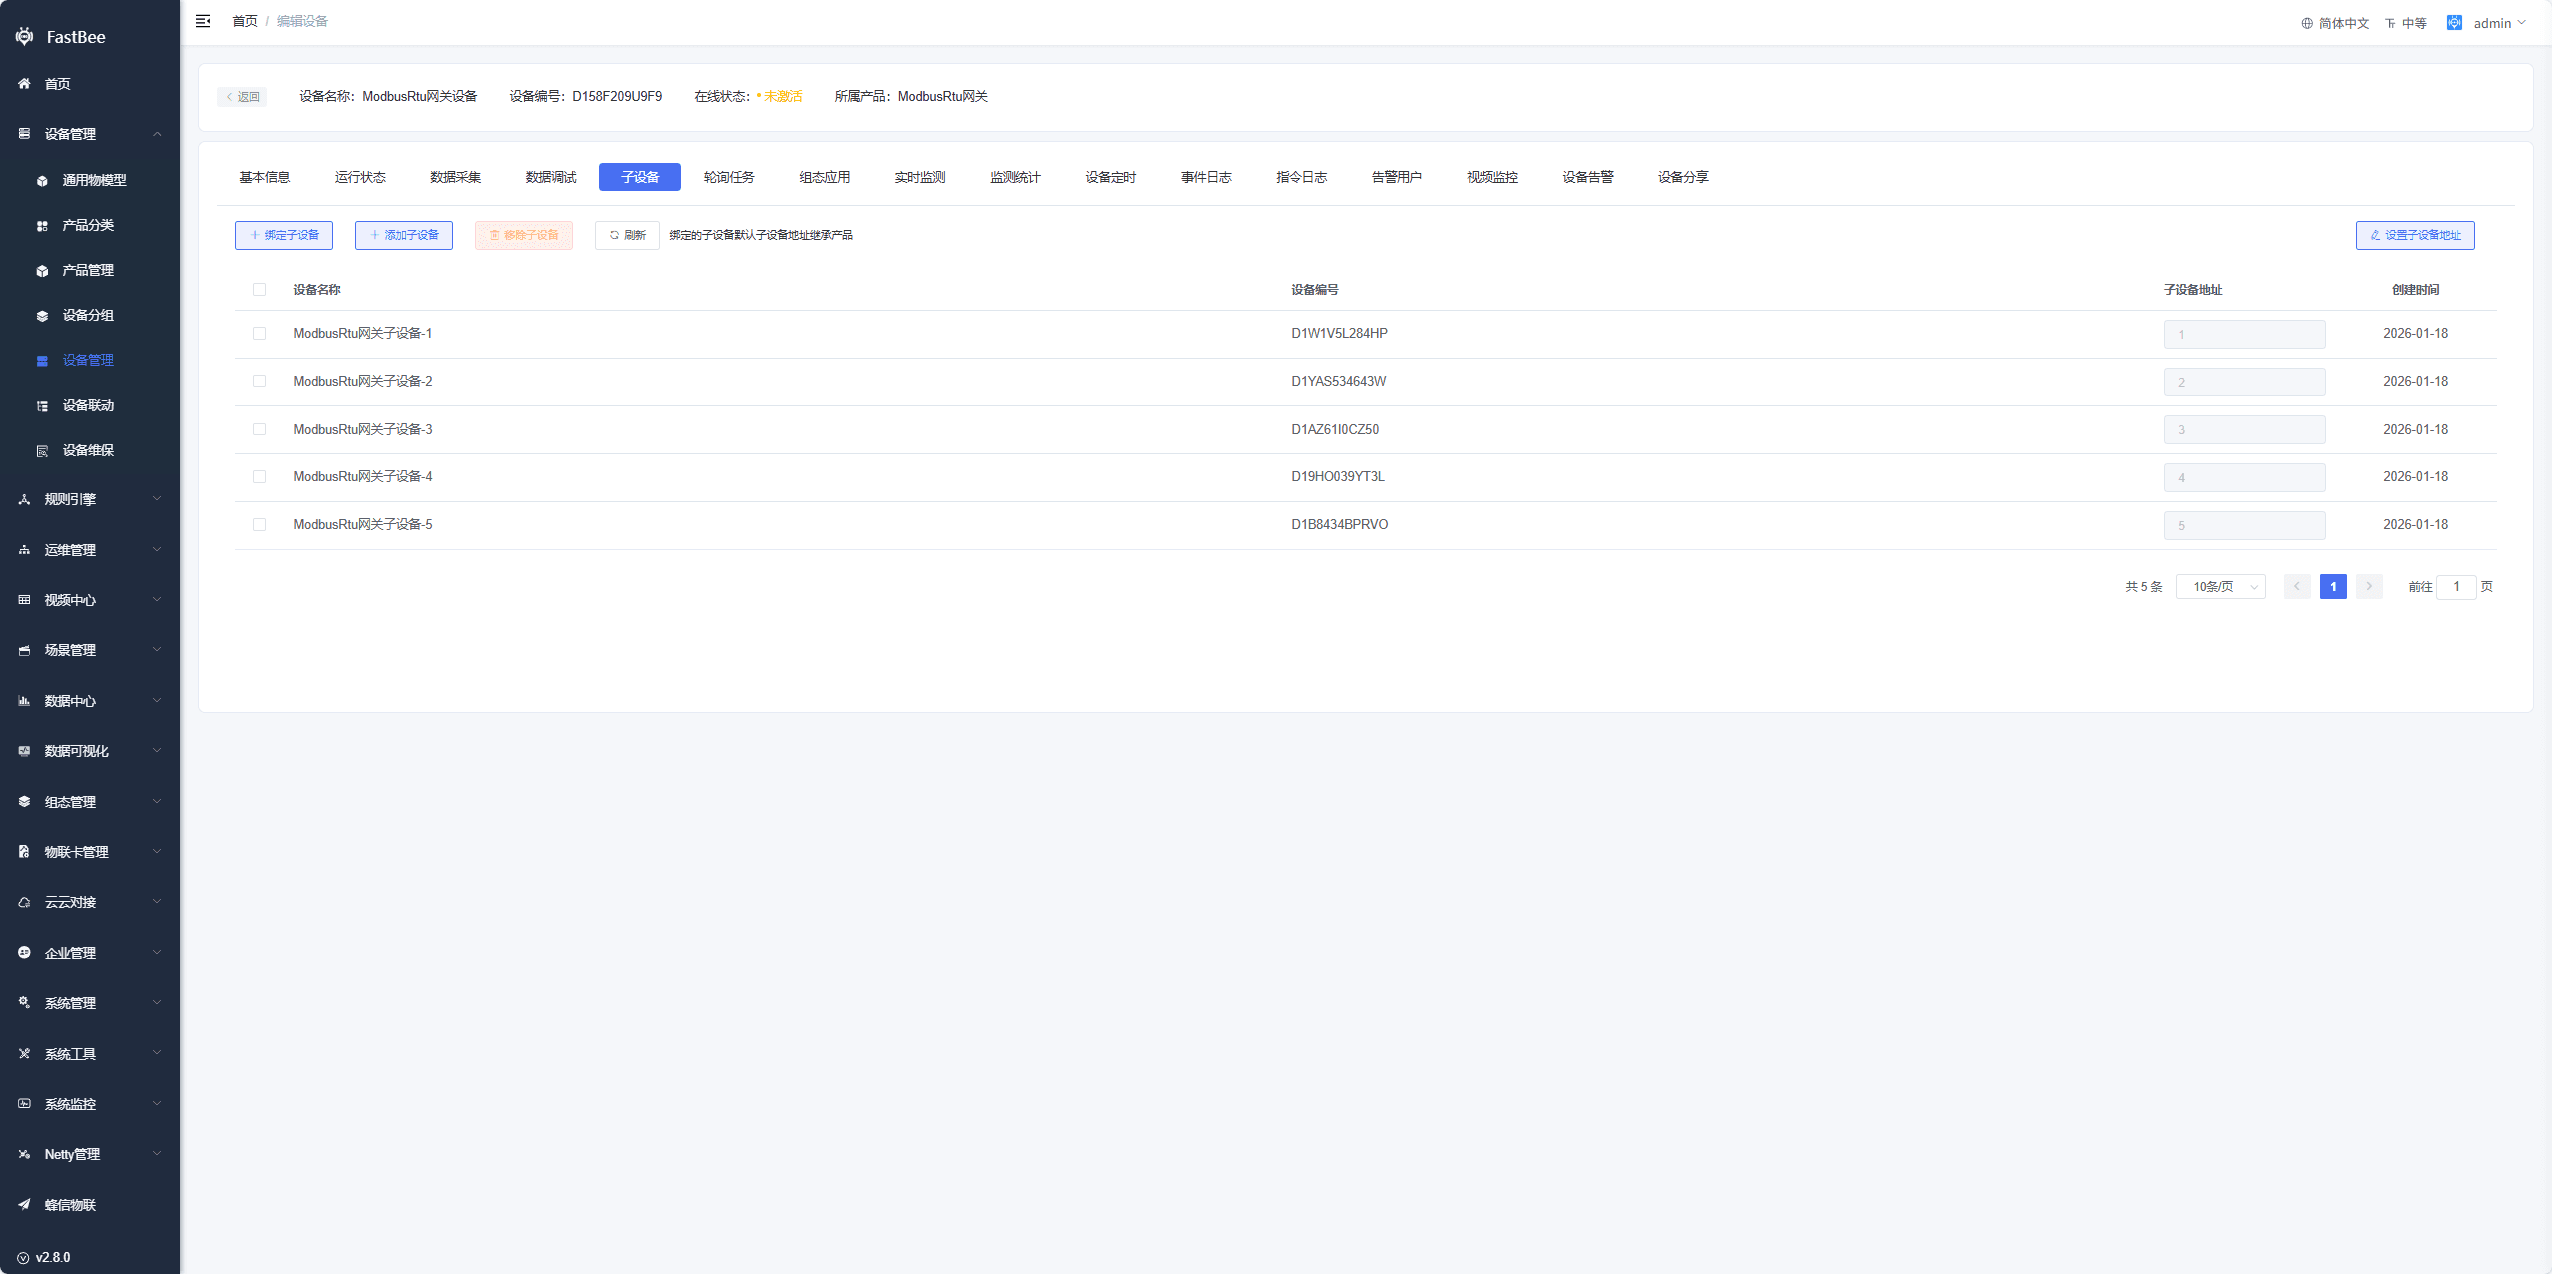The image size is (2552, 1274).
Task: Toggle the select-all checkbox in table header
Action: (x=260, y=290)
